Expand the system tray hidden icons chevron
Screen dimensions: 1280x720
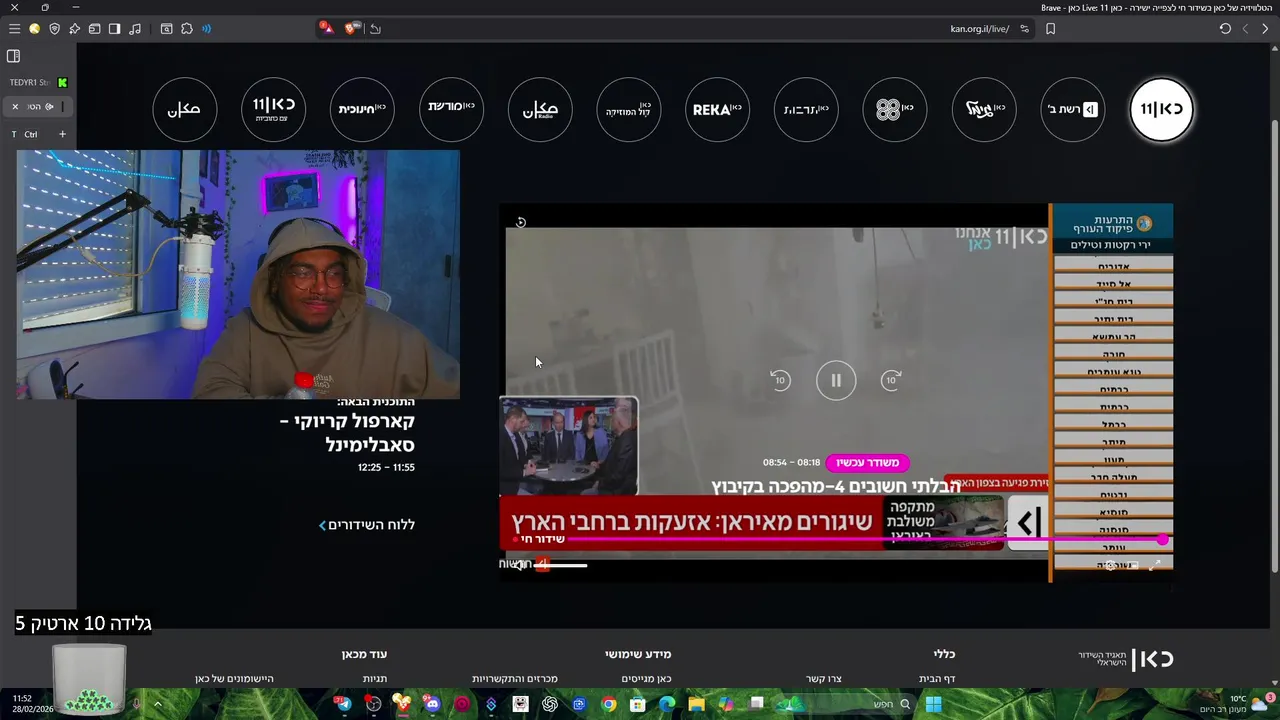point(158,704)
